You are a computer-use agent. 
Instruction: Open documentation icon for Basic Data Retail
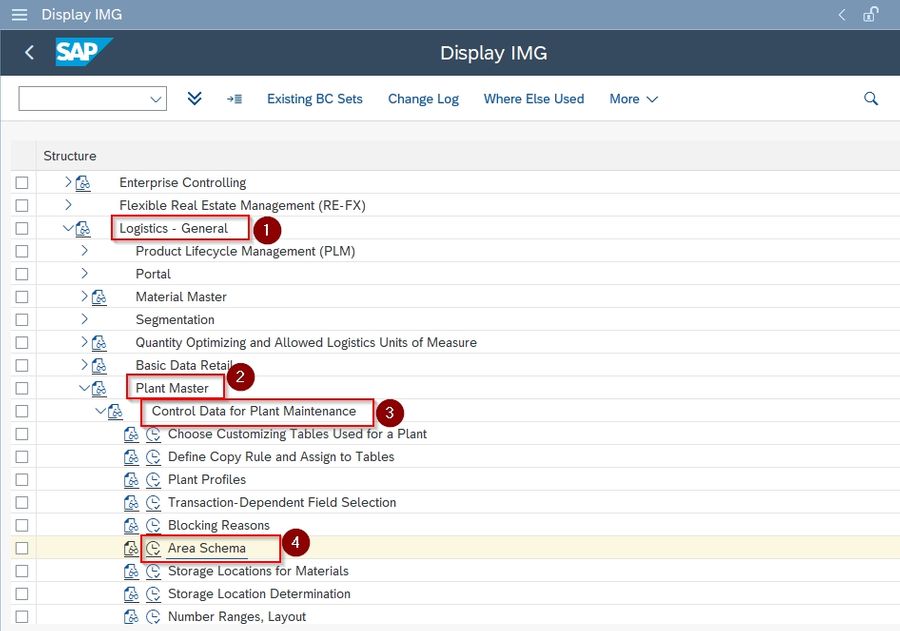[99, 366]
